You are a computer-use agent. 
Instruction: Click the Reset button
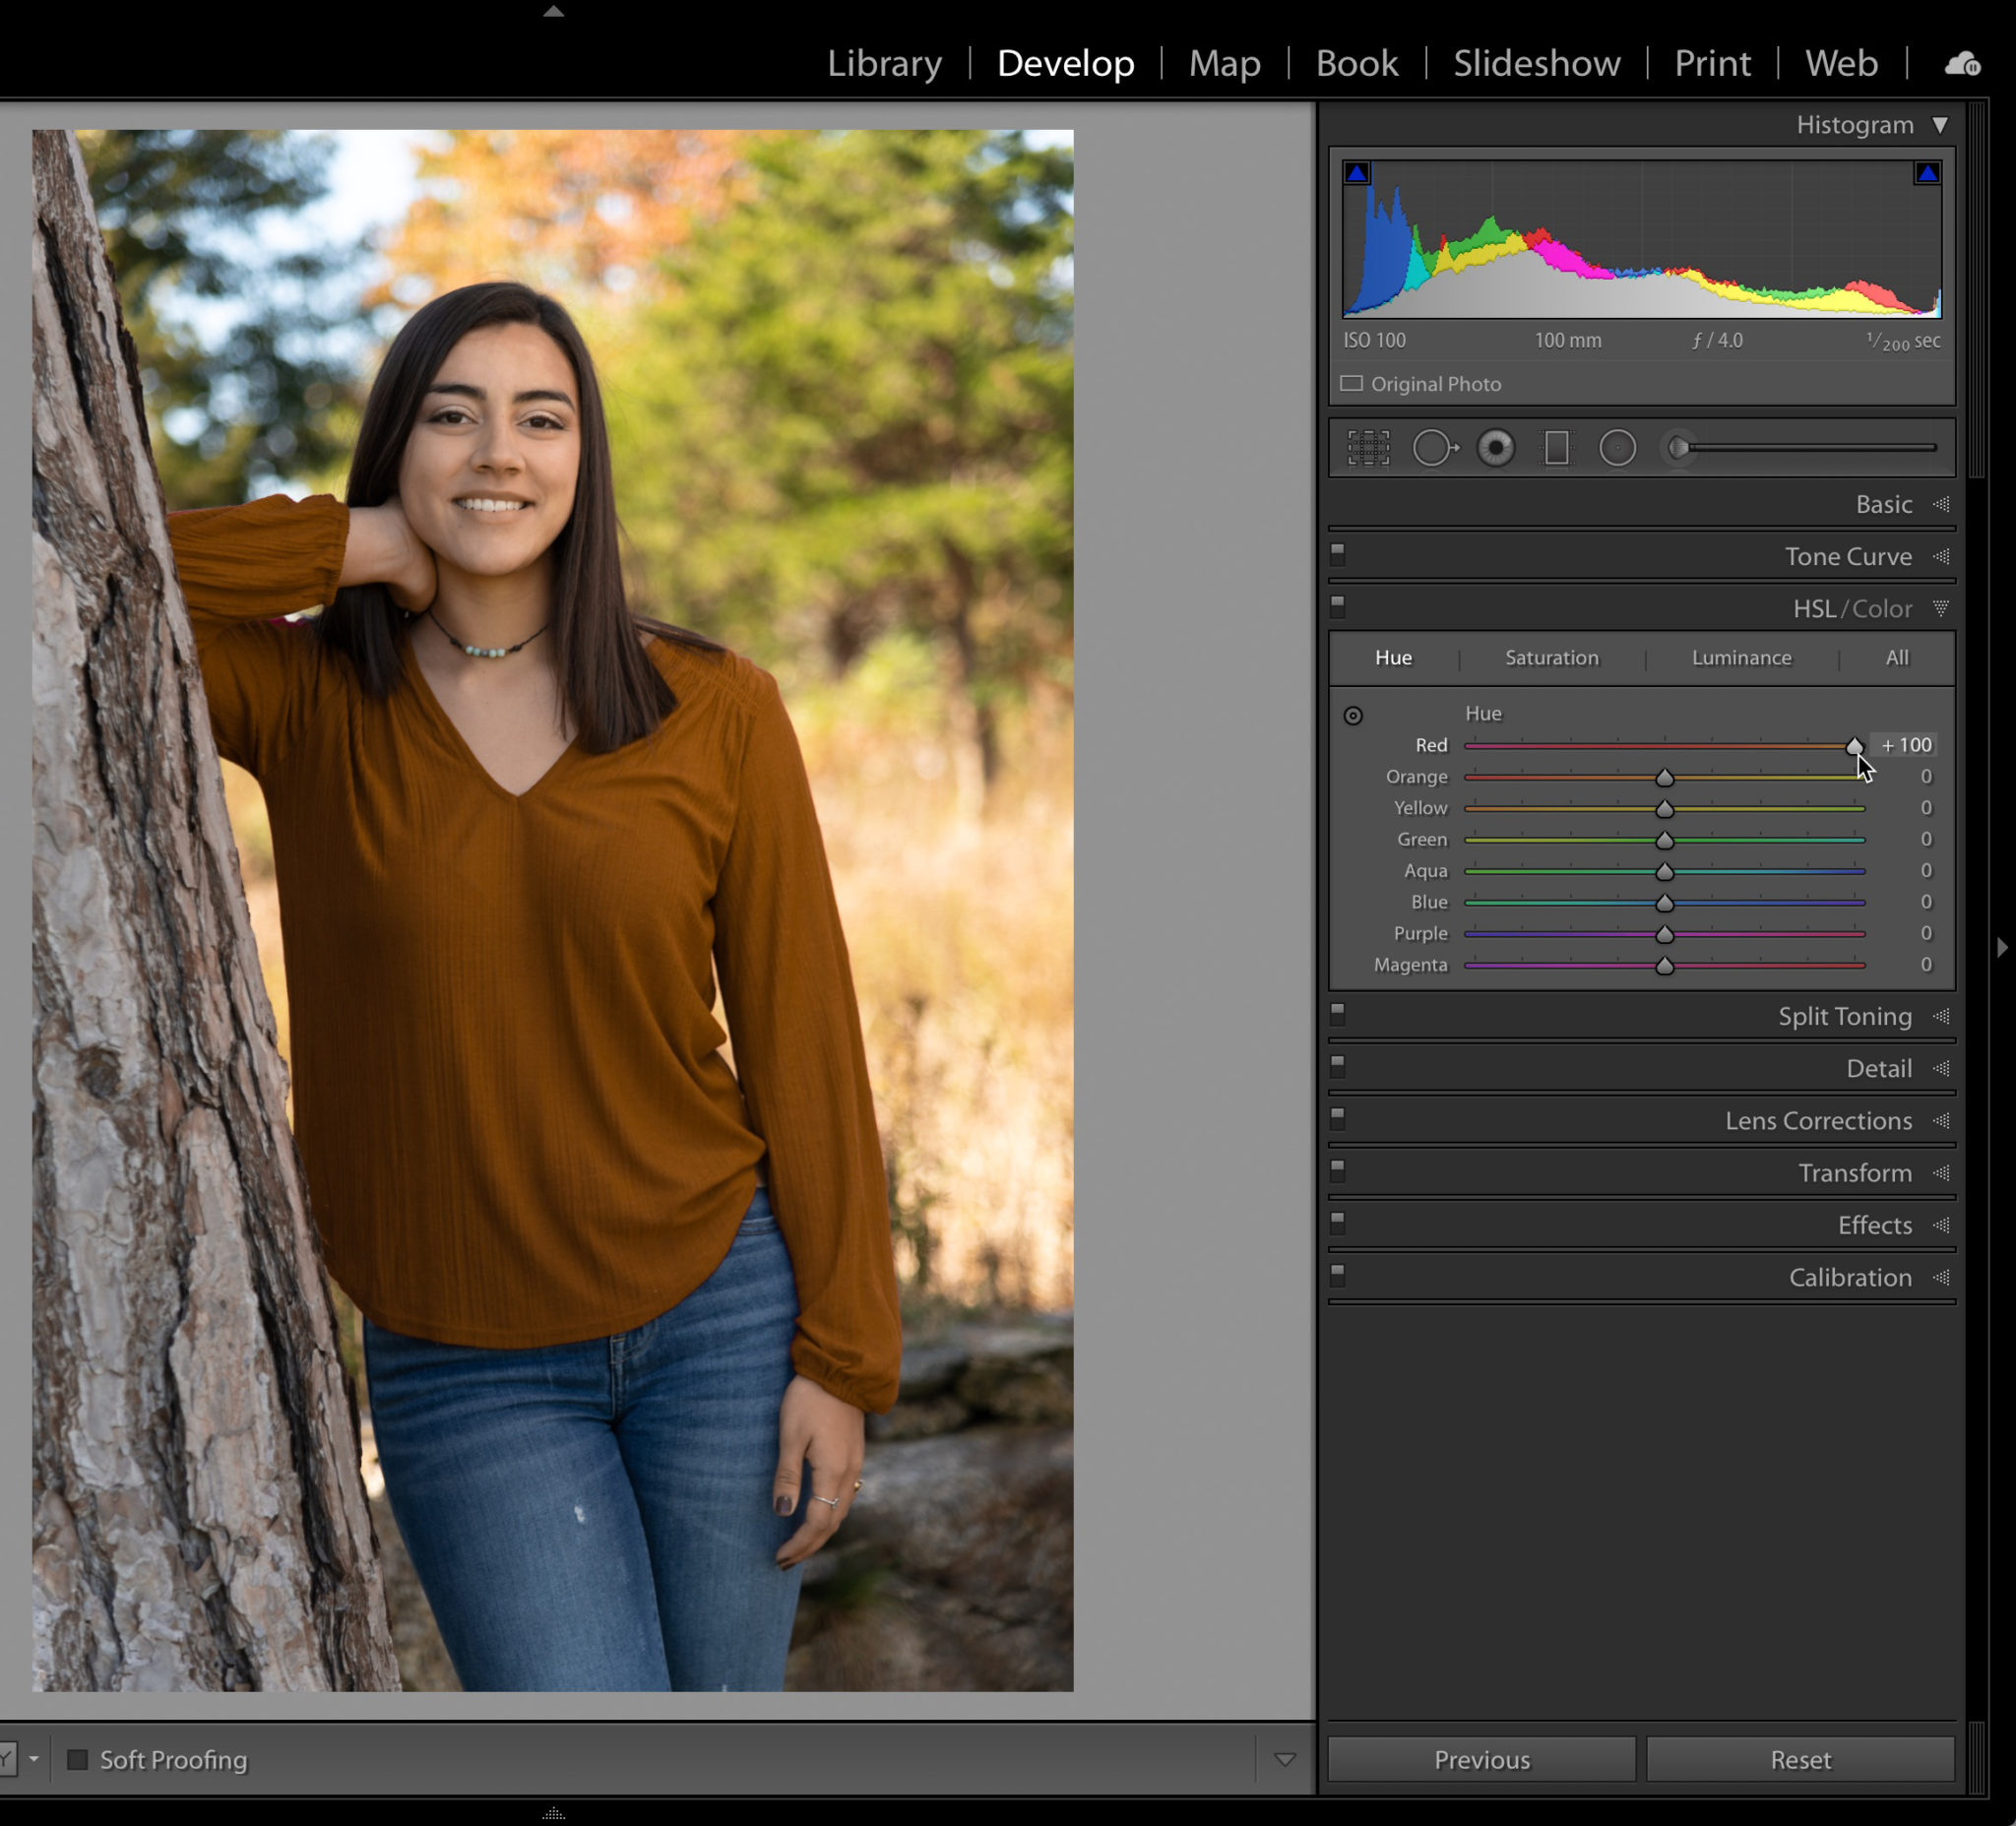tap(1799, 1759)
